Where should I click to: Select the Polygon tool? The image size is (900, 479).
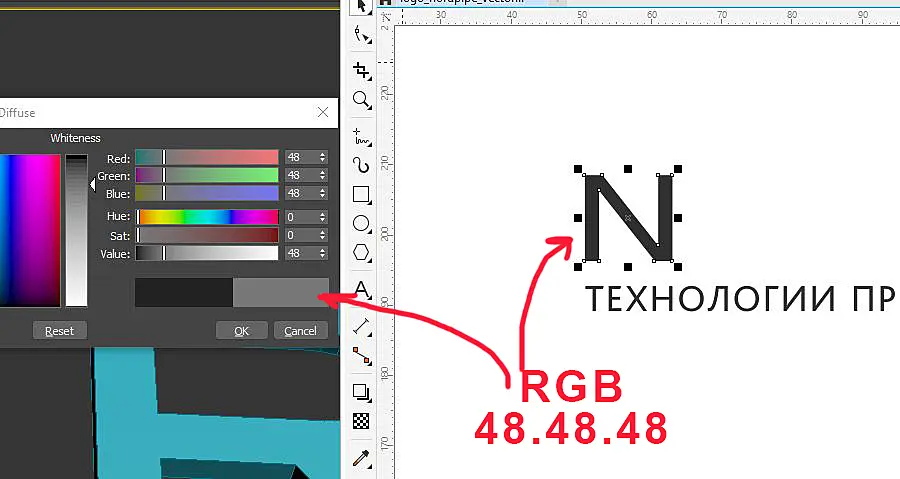coord(361,252)
